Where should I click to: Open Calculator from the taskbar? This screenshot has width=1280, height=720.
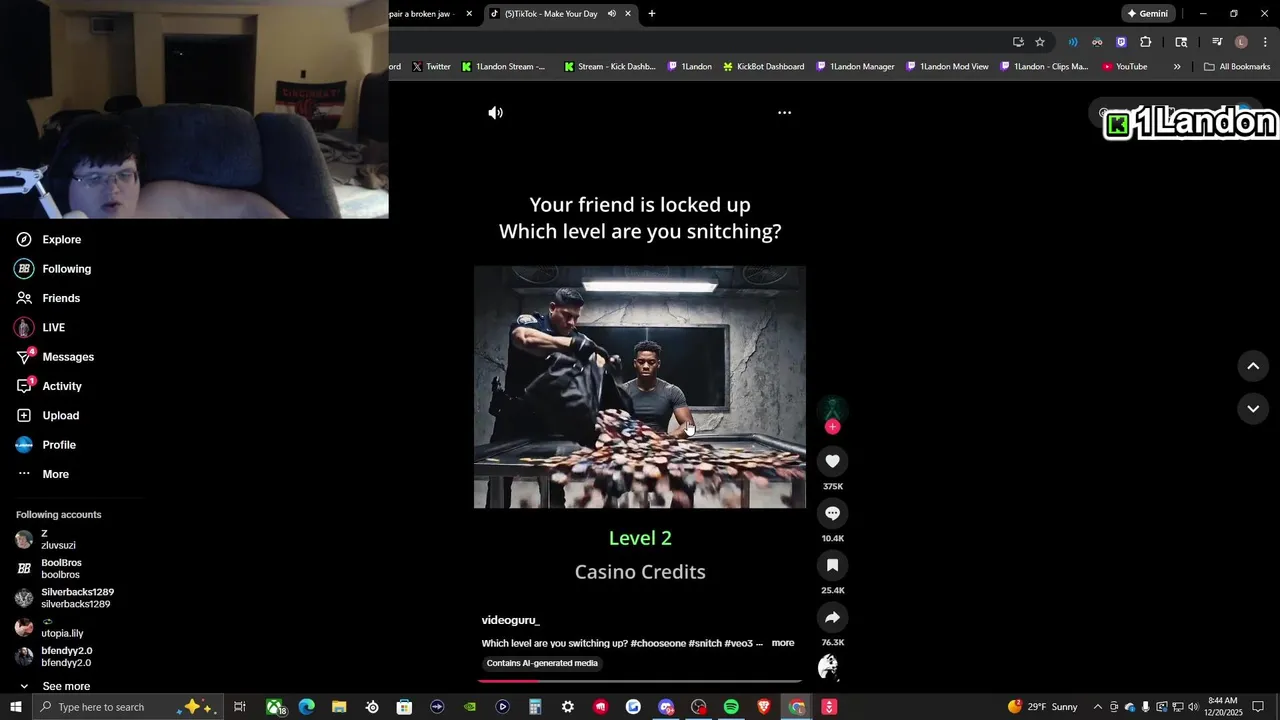click(x=535, y=707)
